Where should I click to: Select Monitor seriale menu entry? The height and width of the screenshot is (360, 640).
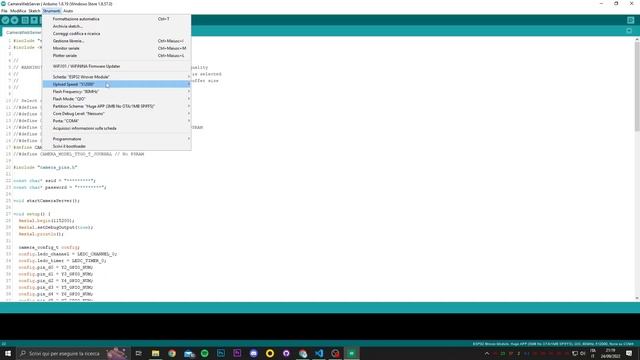[117, 48]
